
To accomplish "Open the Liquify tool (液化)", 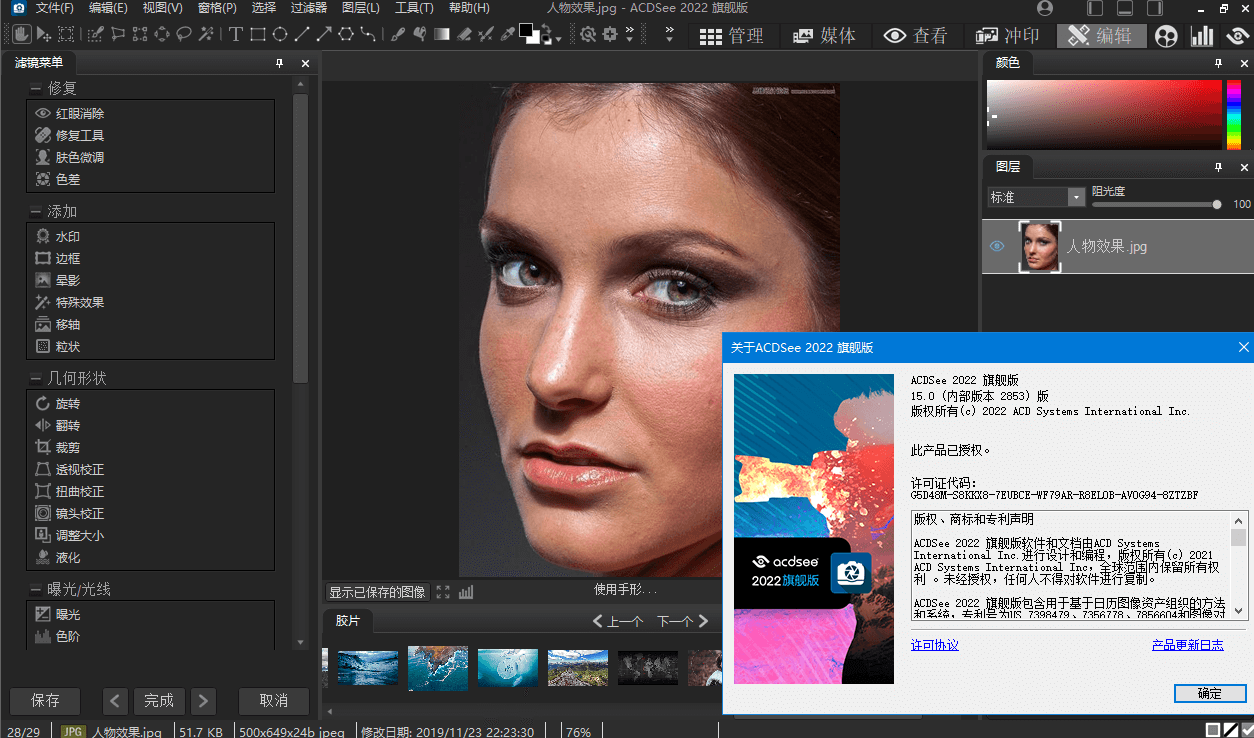I will pyautogui.click(x=67, y=557).
